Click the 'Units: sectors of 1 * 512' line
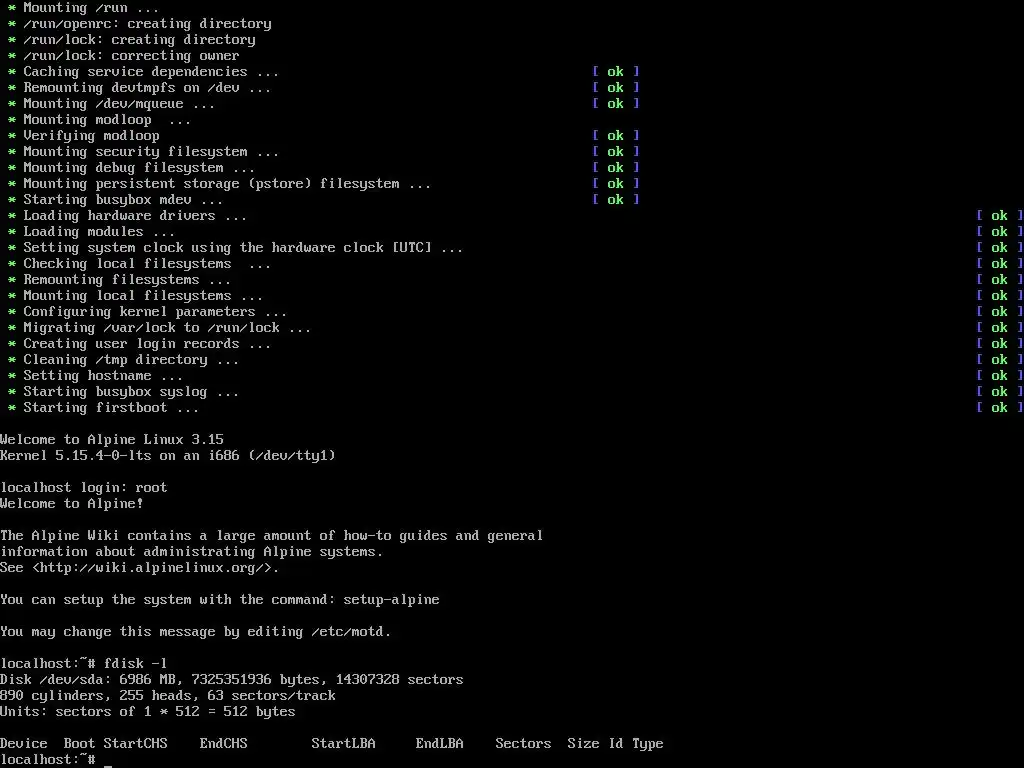1024x768 pixels. (x=148, y=712)
